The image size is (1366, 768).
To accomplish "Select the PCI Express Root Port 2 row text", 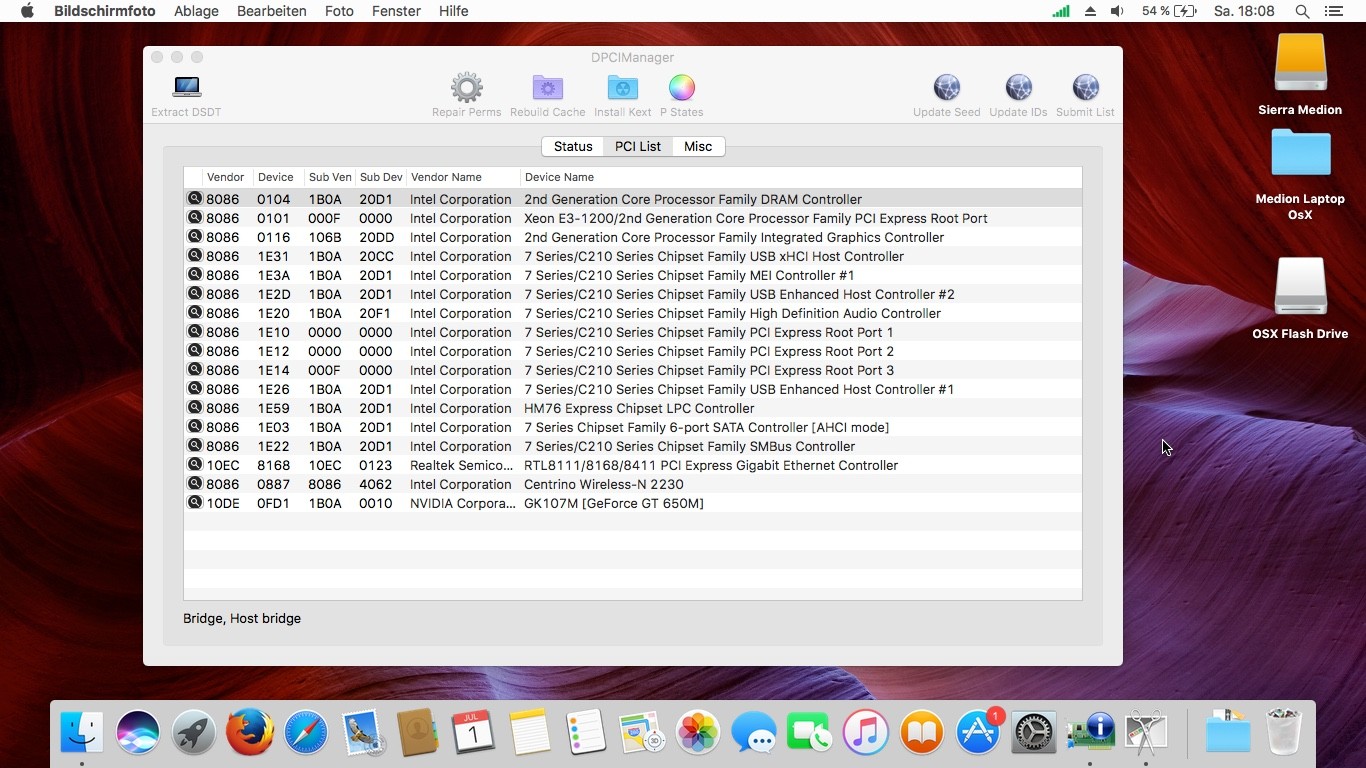I will click(x=709, y=351).
